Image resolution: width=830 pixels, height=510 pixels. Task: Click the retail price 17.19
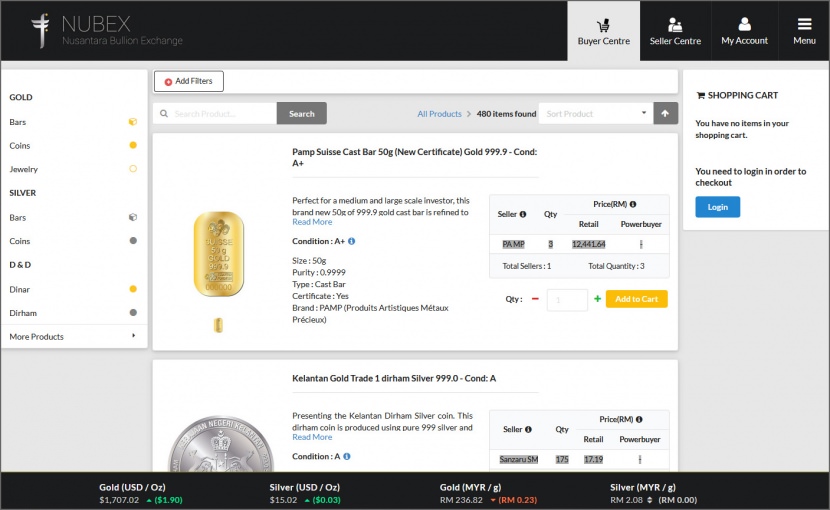click(x=593, y=459)
